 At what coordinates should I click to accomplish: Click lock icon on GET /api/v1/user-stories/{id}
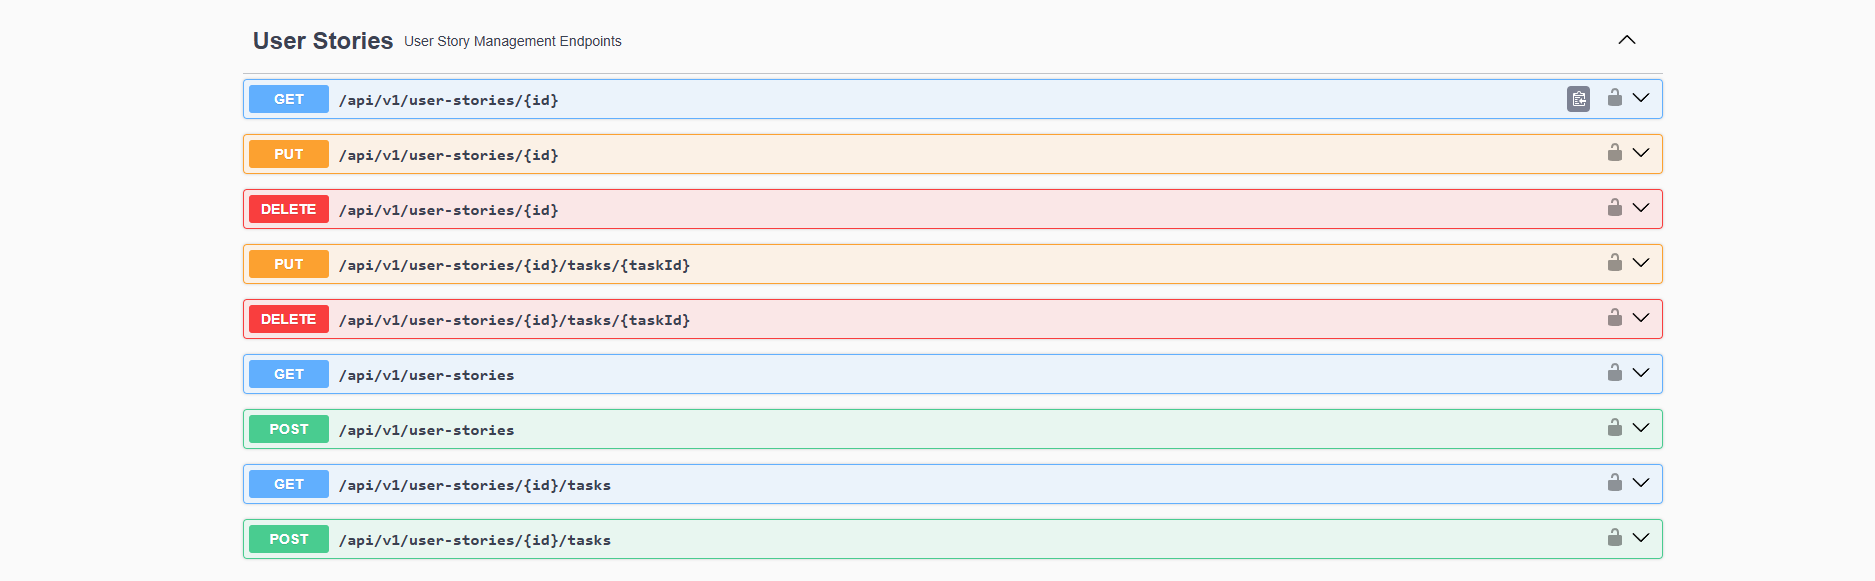coord(1615,97)
